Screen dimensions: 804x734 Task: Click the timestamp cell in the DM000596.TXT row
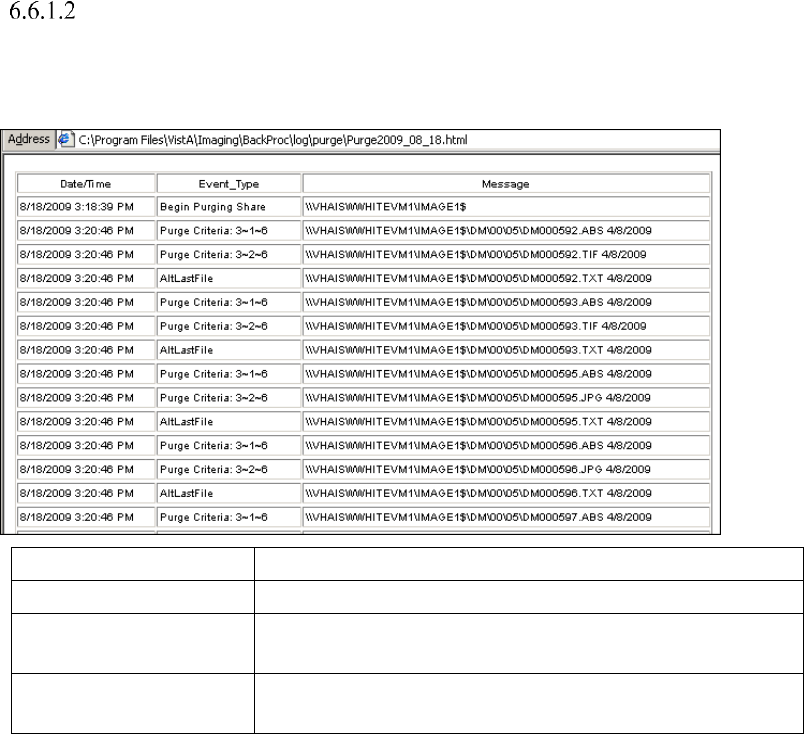point(86,493)
